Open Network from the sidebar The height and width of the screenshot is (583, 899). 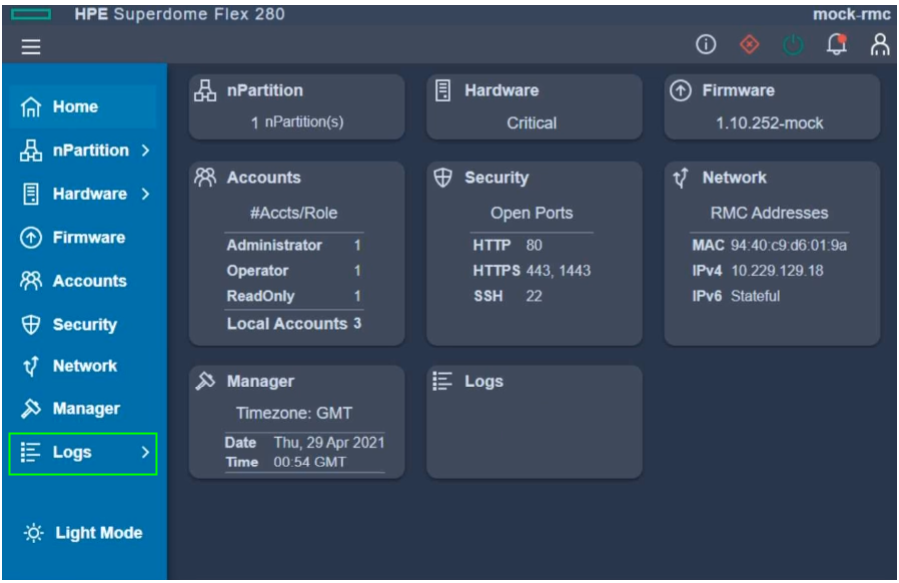point(83,366)
